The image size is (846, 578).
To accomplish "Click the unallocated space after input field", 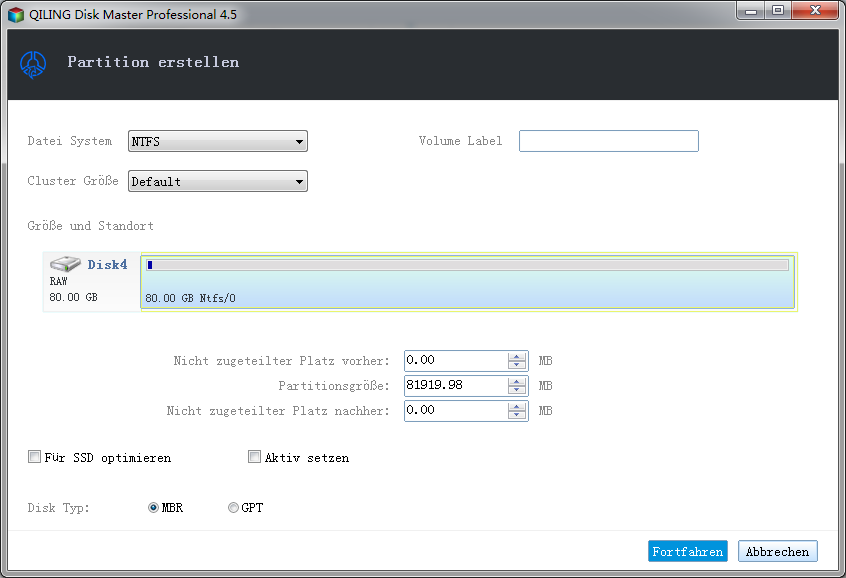I will (x=456, y=411).
